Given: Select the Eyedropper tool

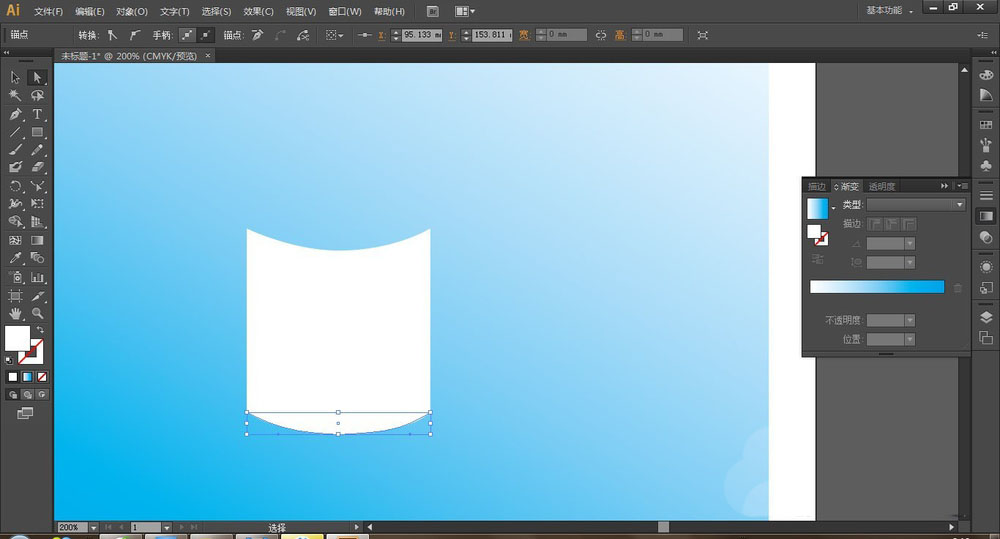Looking at the screenshot, I should point(15,259).
